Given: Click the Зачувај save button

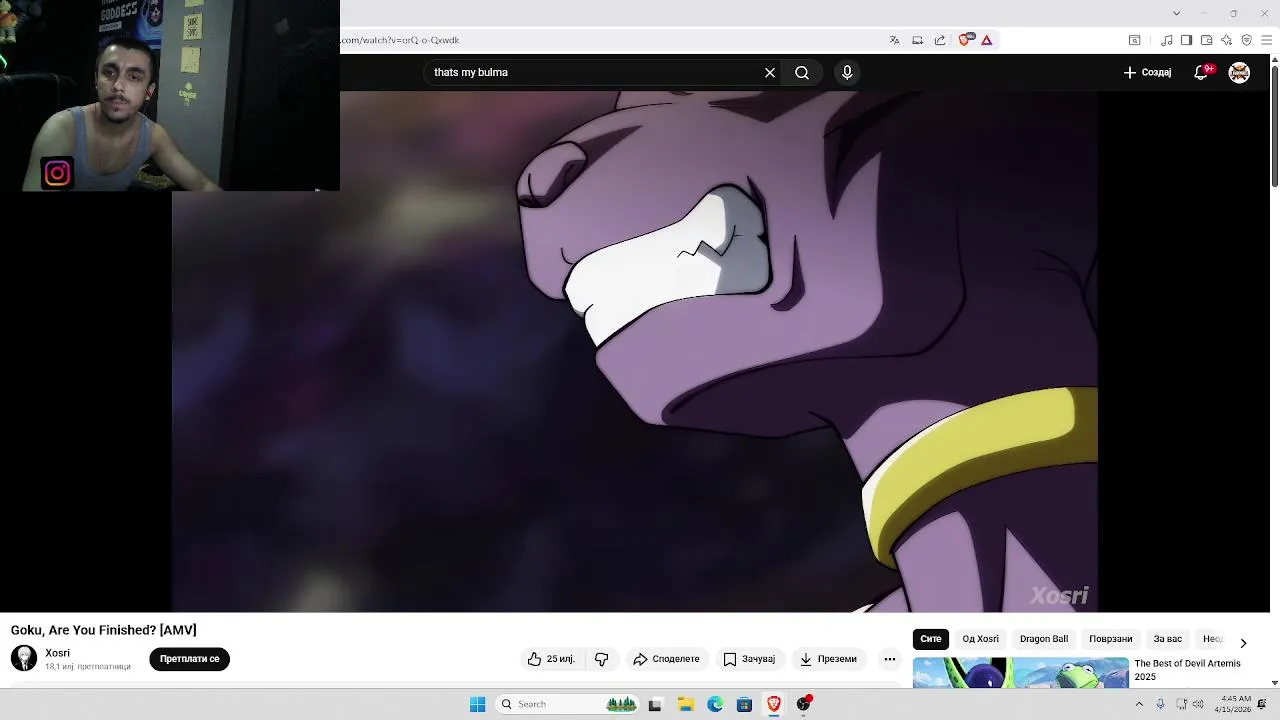Looking at the screenshot, I should tap(749, 659).
